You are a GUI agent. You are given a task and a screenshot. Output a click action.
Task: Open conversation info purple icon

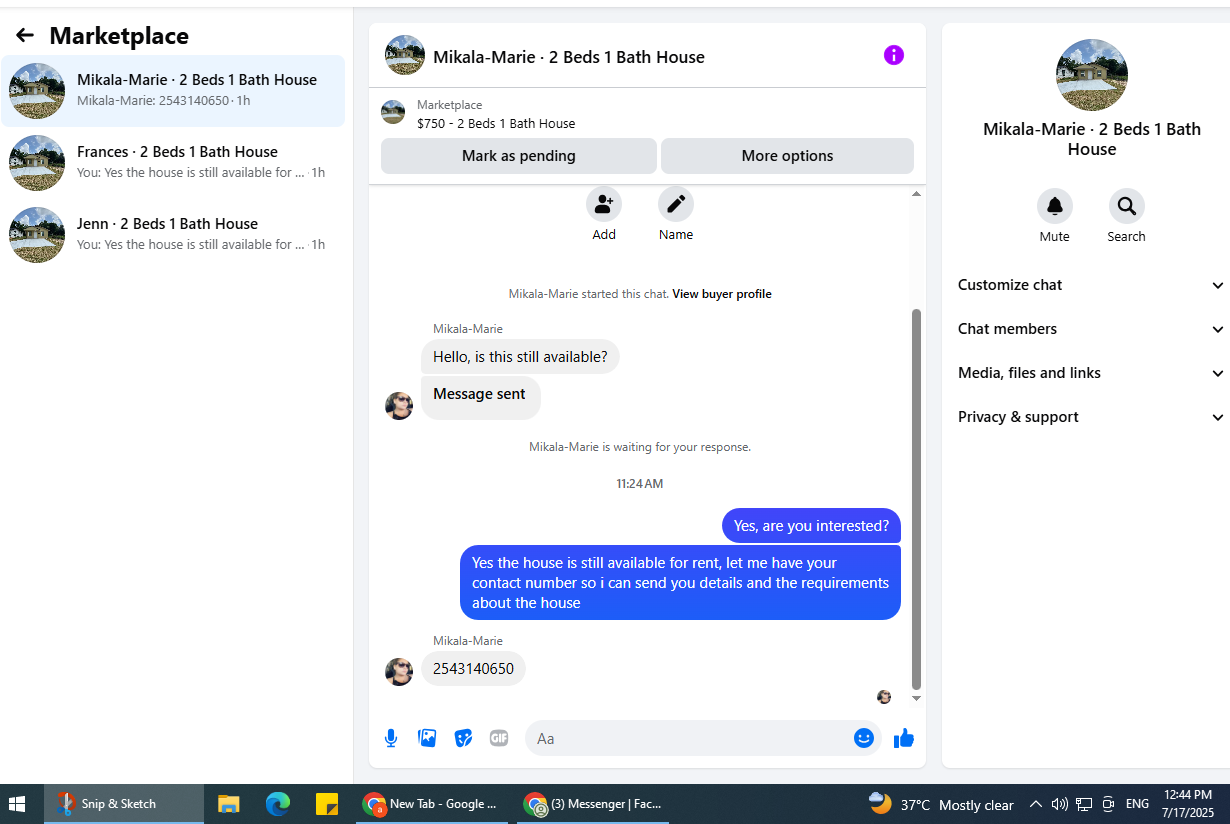(x=894, y=55)
